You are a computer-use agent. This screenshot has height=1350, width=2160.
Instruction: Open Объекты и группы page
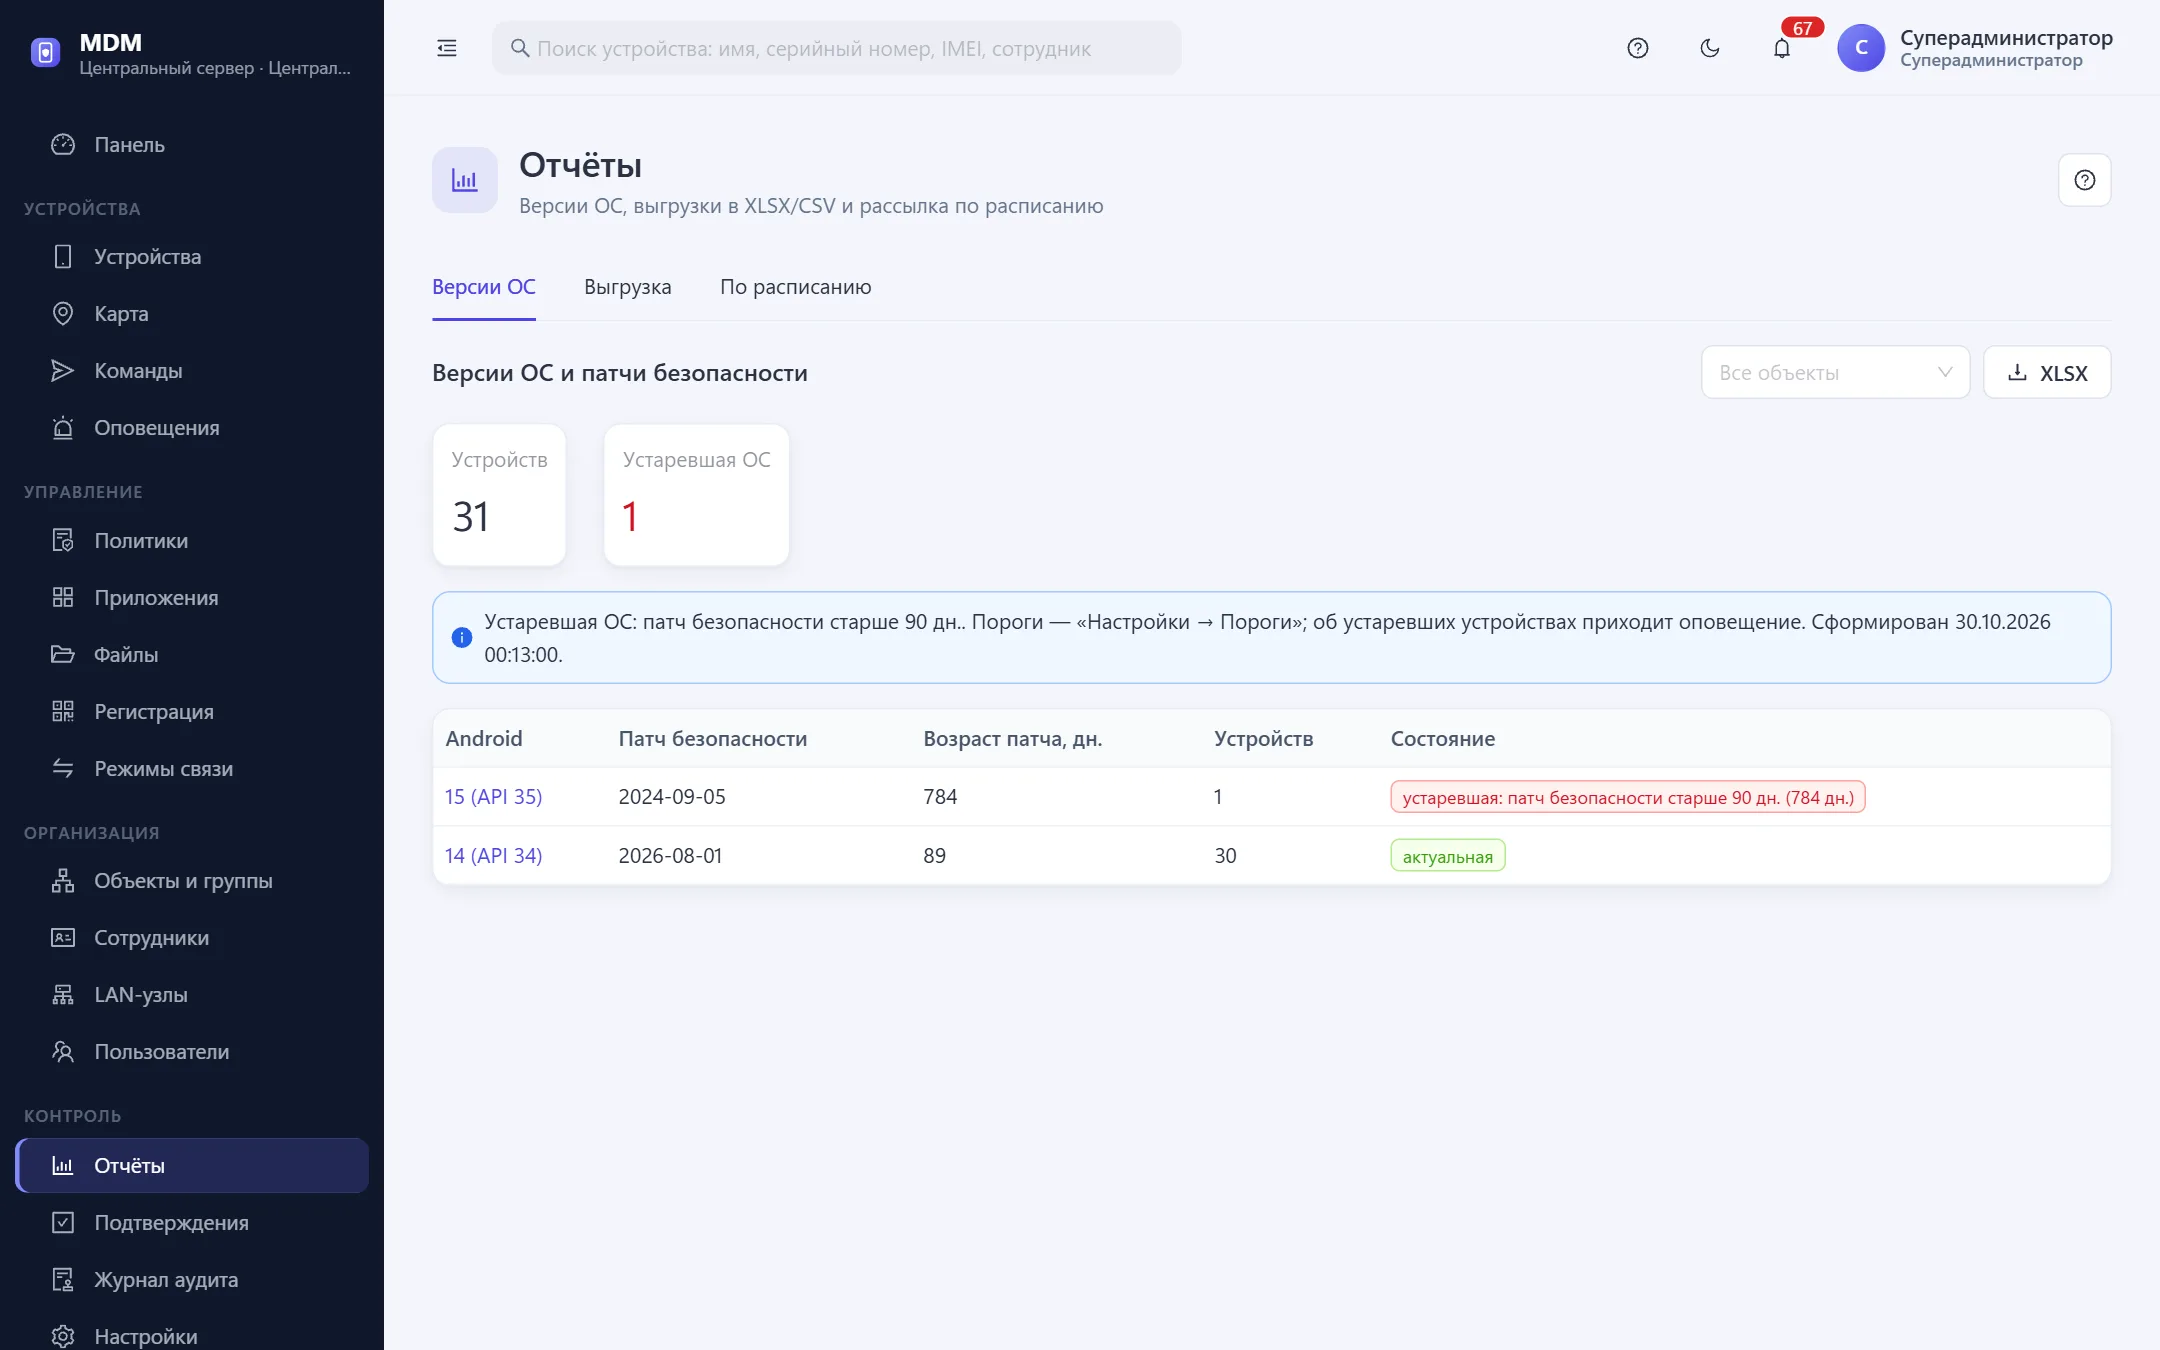(x=192, y=881)
